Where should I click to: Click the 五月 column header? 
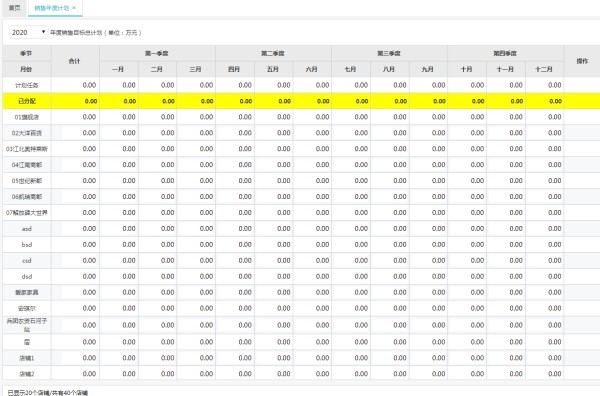(273, 69)
